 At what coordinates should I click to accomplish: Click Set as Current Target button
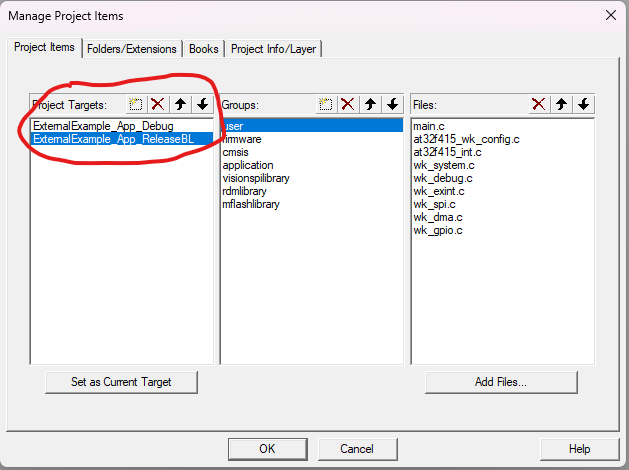pyautogui.click(x=121, y=382)
